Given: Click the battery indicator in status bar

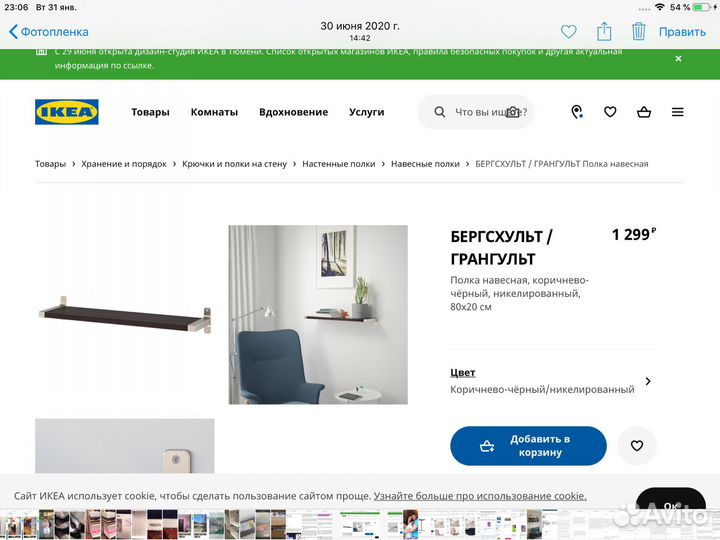Looking at the screenshot, I should [x=701, y=7].
